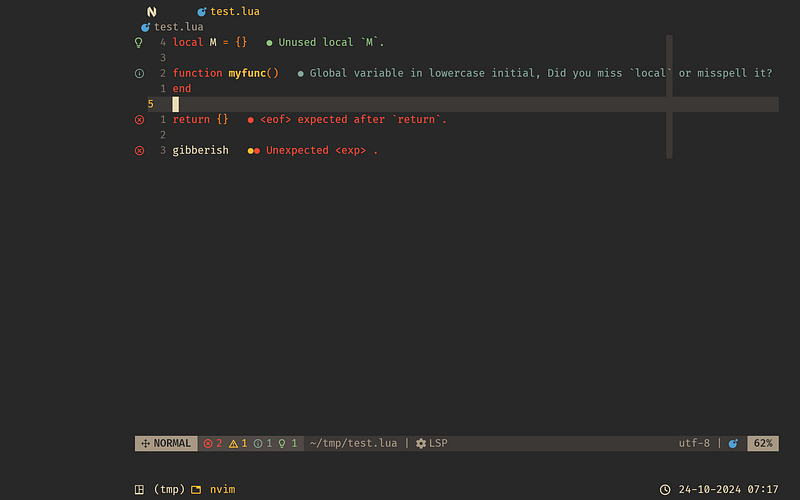The image size is (800, 500).
Task: Click the test.lua winbar breadcrumb
Action: click(179, 27)
